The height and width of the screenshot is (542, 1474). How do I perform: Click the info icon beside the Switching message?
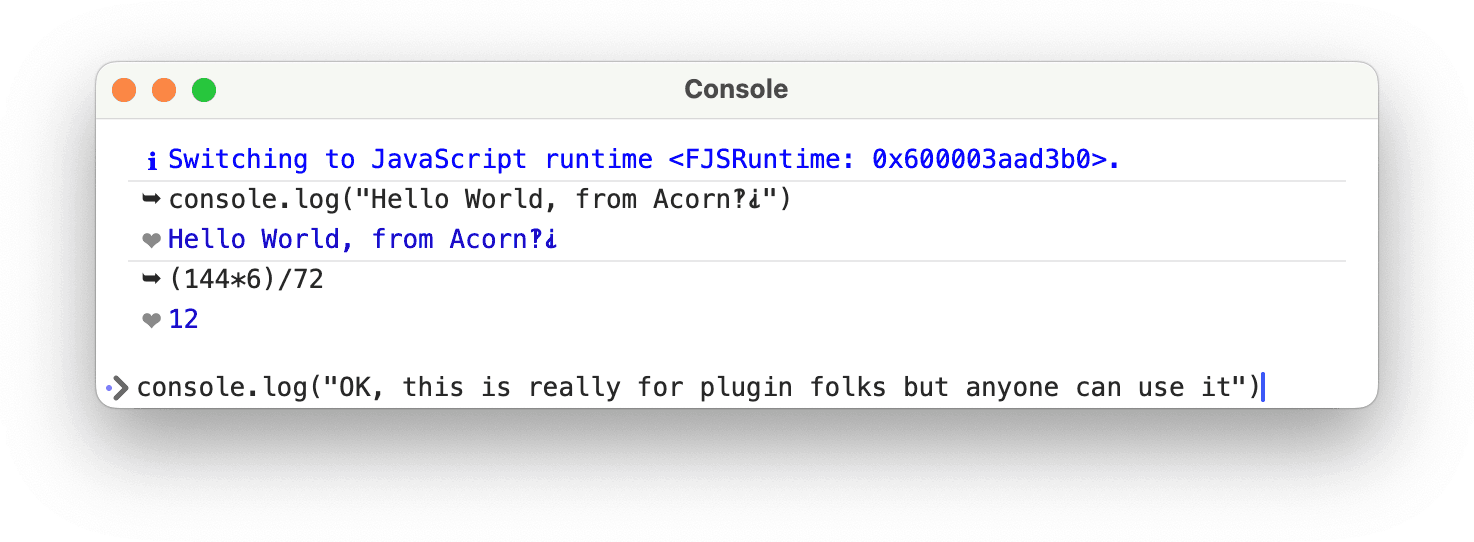152,160
